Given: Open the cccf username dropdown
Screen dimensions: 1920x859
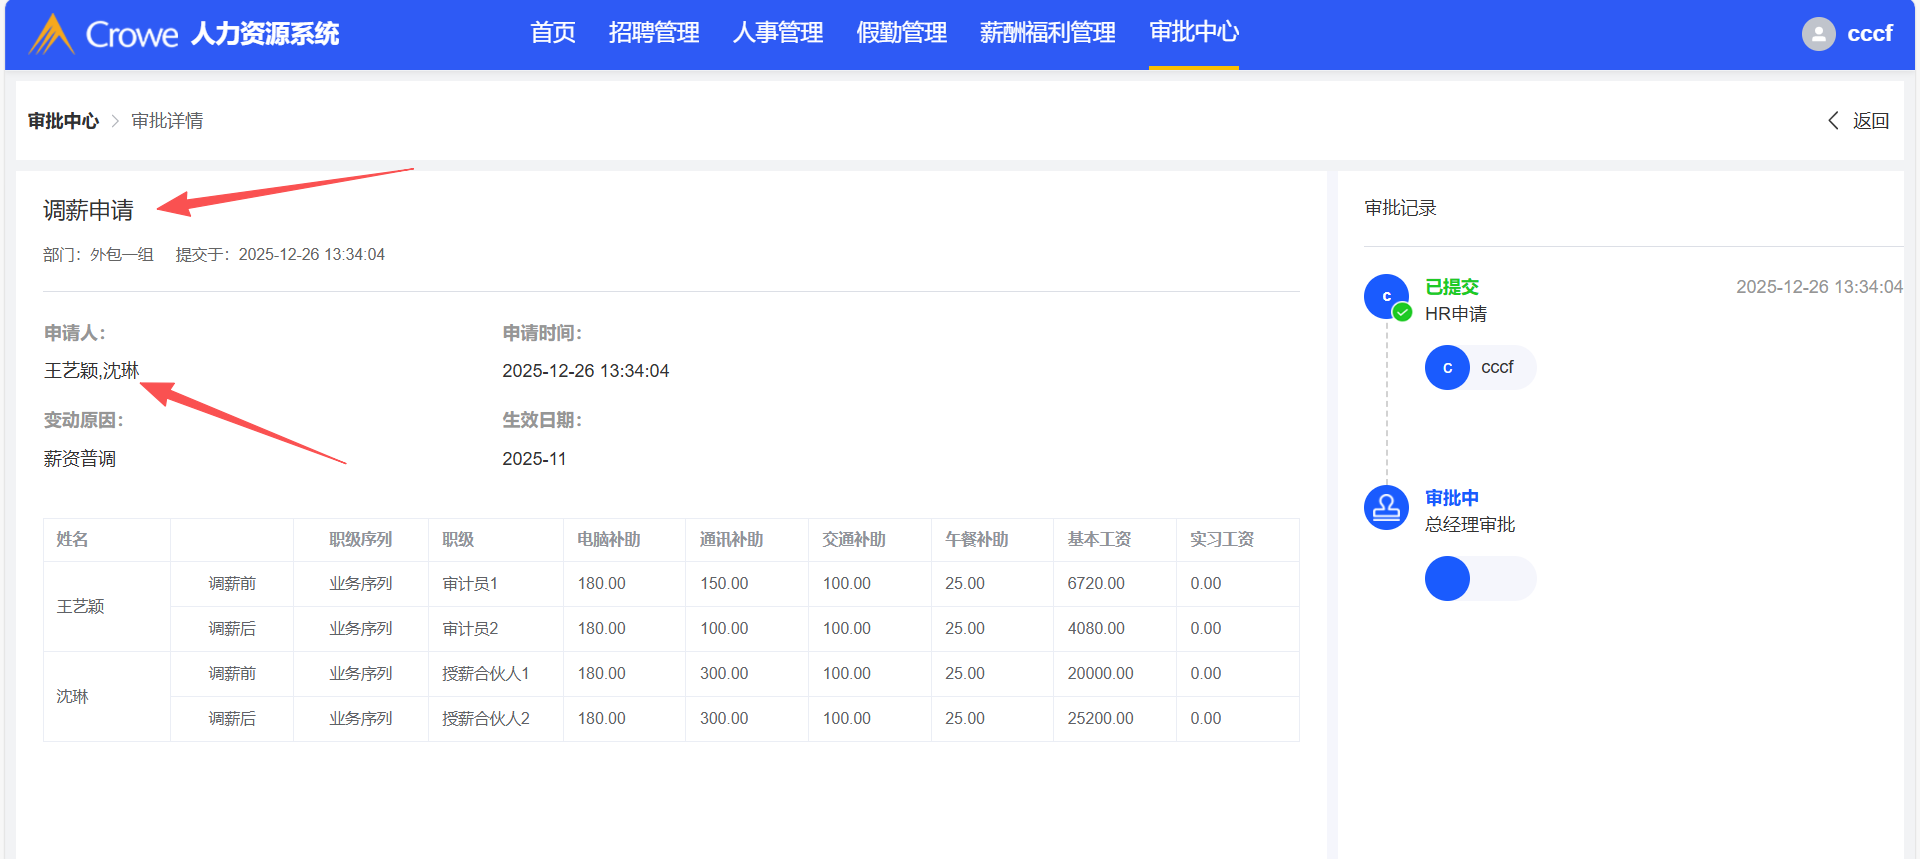Looking at the screenshot, I should click(1869, 34).
